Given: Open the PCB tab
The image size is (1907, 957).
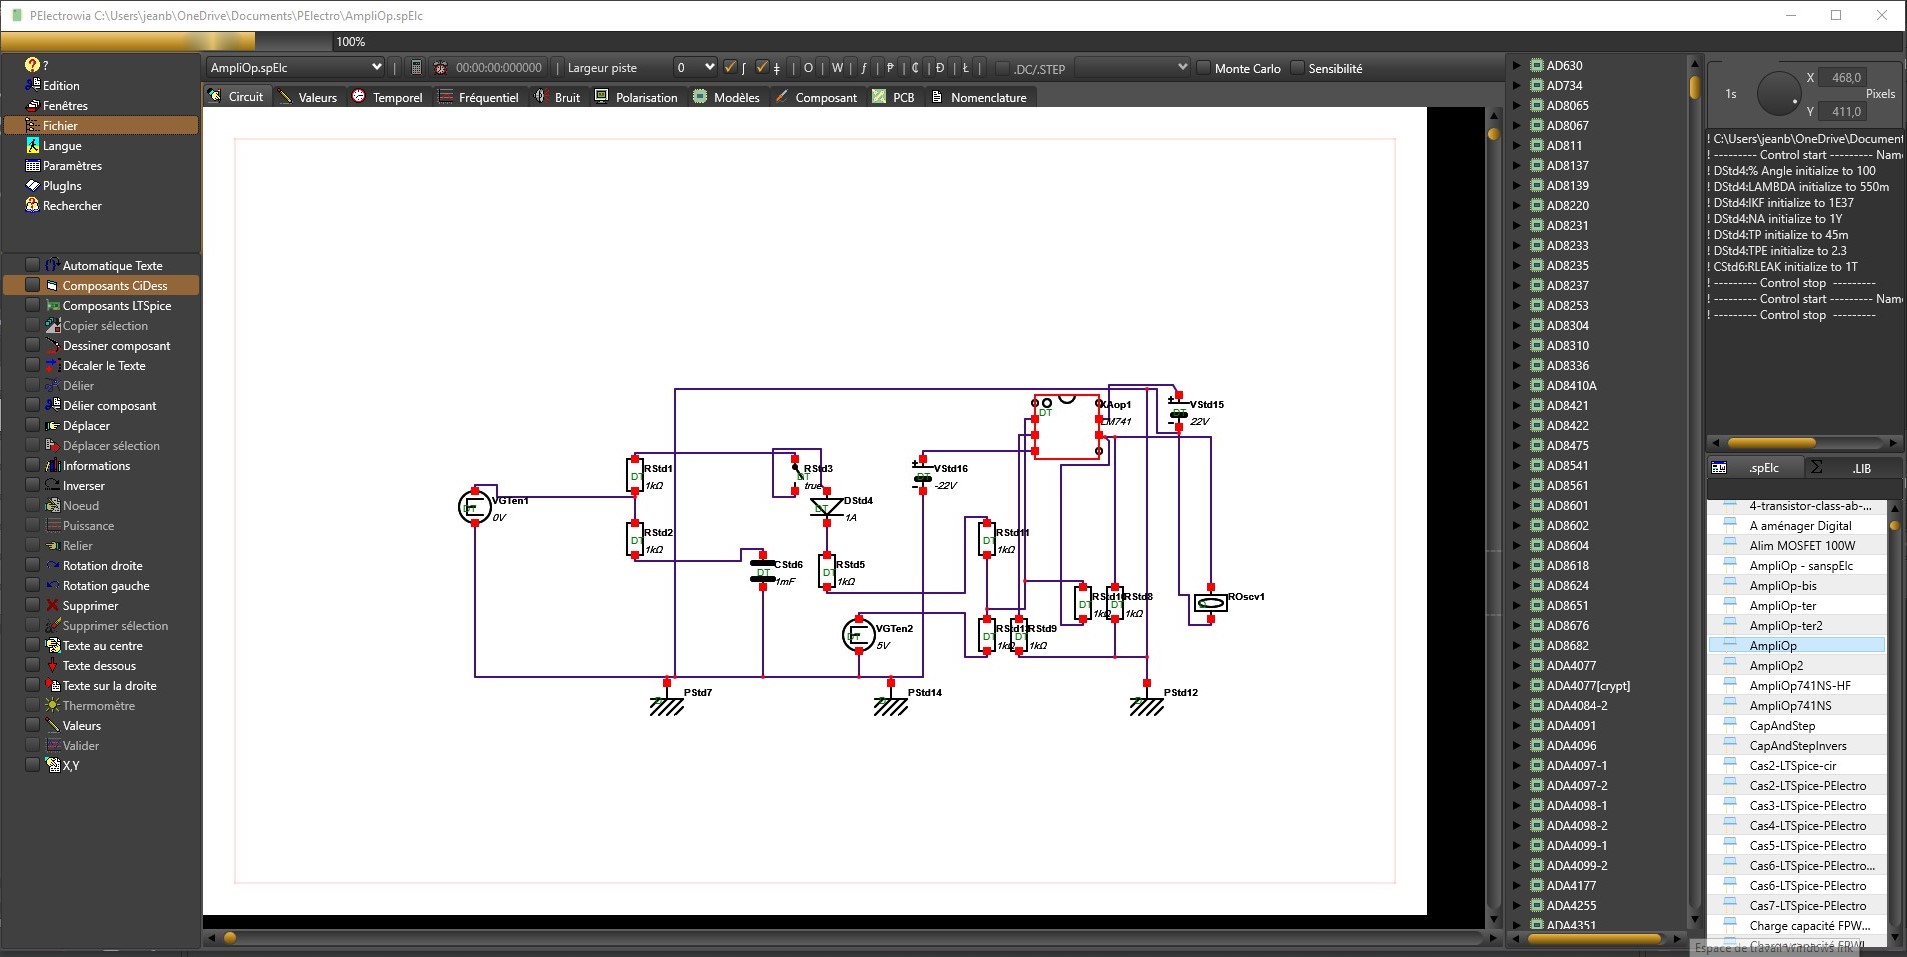Looking at the screenshot, I should coord(893,97).
